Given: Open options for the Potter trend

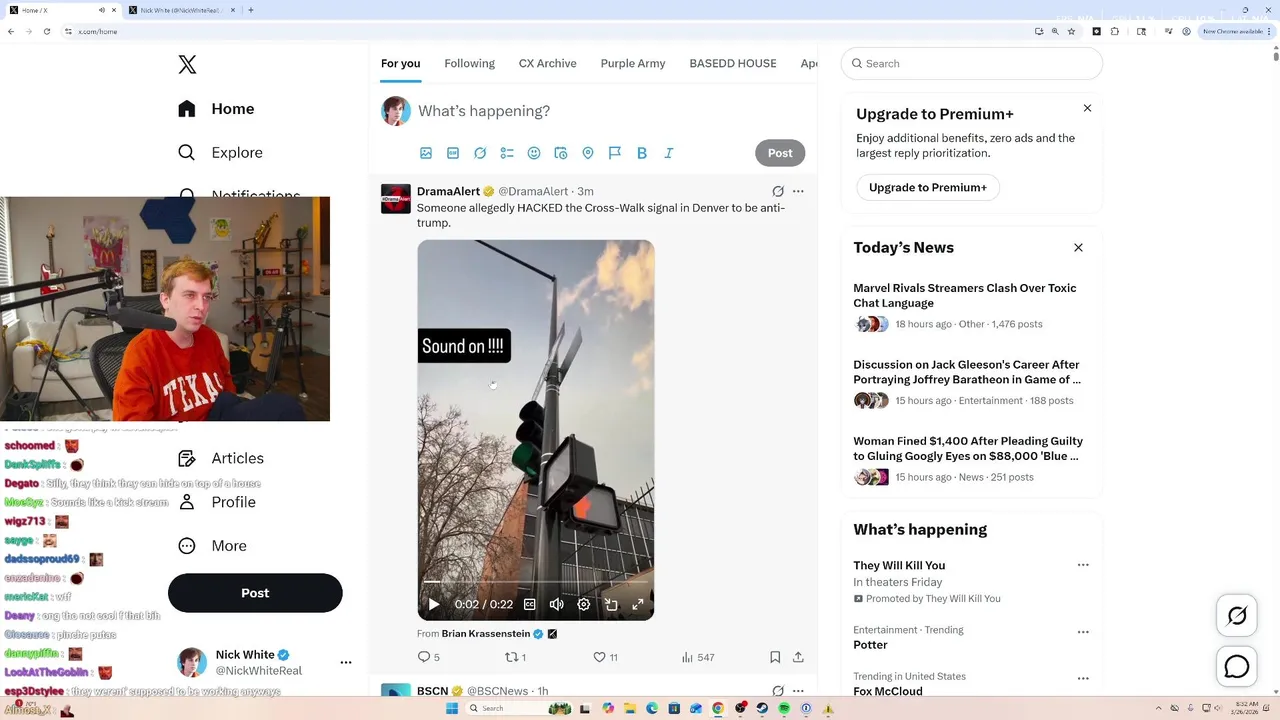Looking at the screenshot, I should (1083, 632).
